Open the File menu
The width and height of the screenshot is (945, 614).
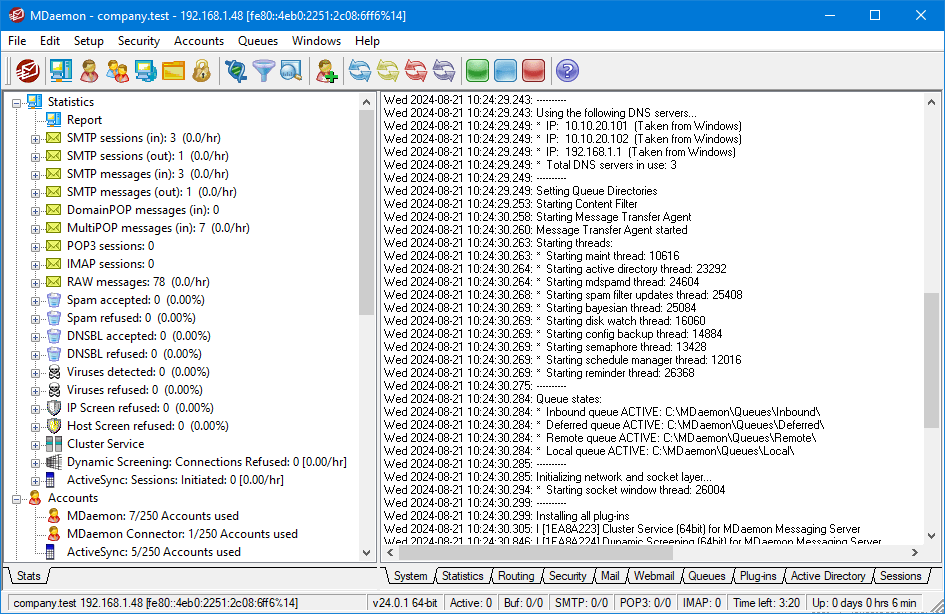pos(17,41)
